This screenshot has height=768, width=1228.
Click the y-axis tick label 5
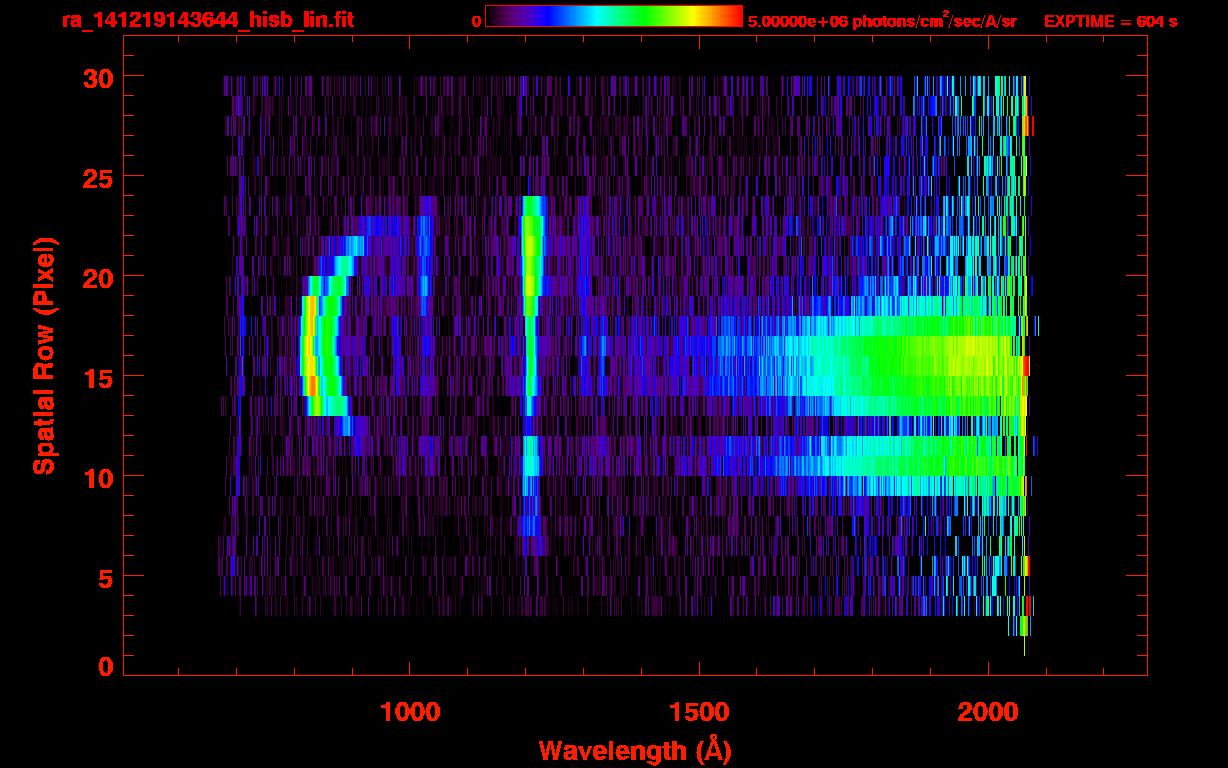tap(105, 577)
